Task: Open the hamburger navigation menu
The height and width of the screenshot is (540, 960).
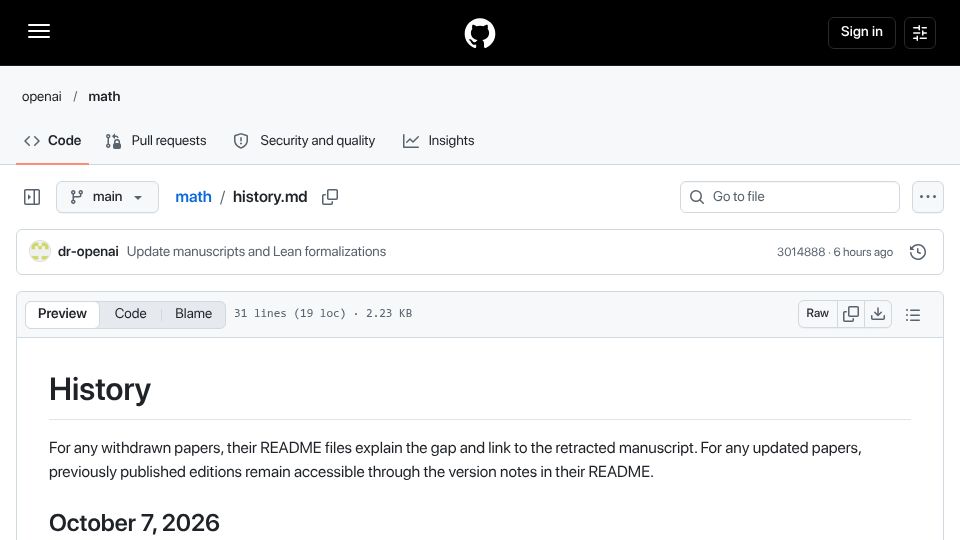Action: [39, 32]
